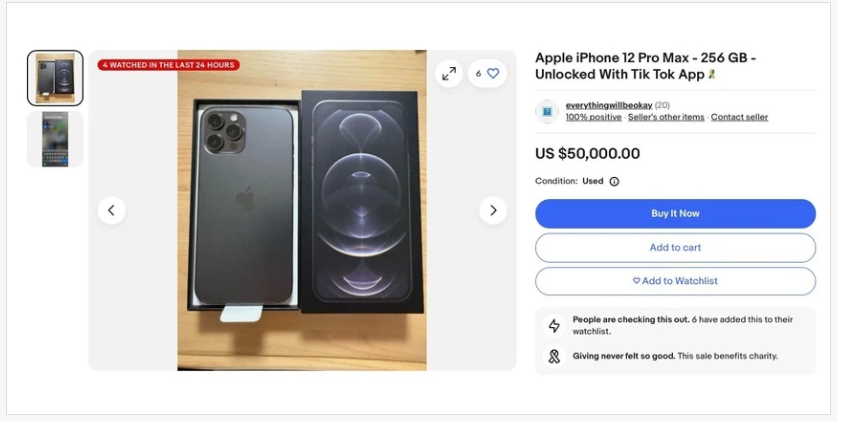Open everythingwillbeokay seller profile link
The width and height of the screenshot is (841, 424).
tap(608, 105)
